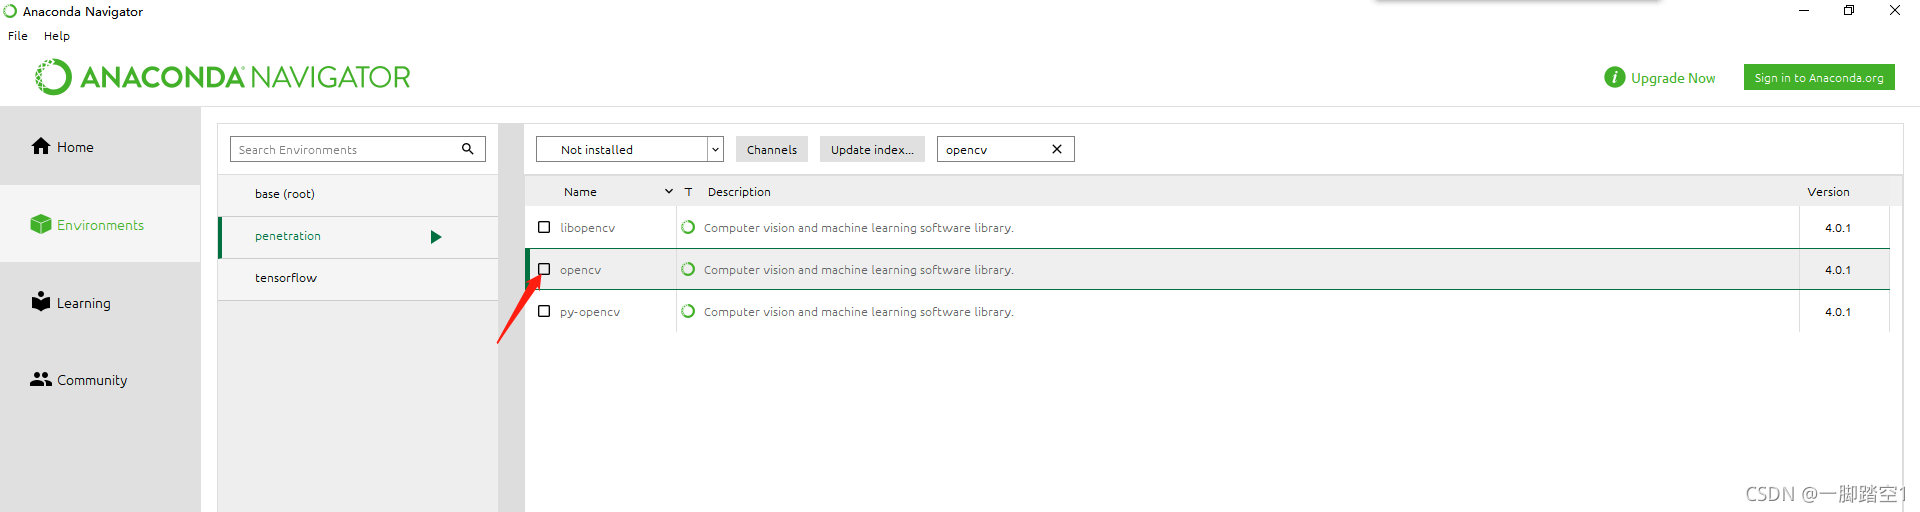The width and height of the screenshot is (1920, 512).
Task: Click the opencv row description text
Action: click(859, 270)
